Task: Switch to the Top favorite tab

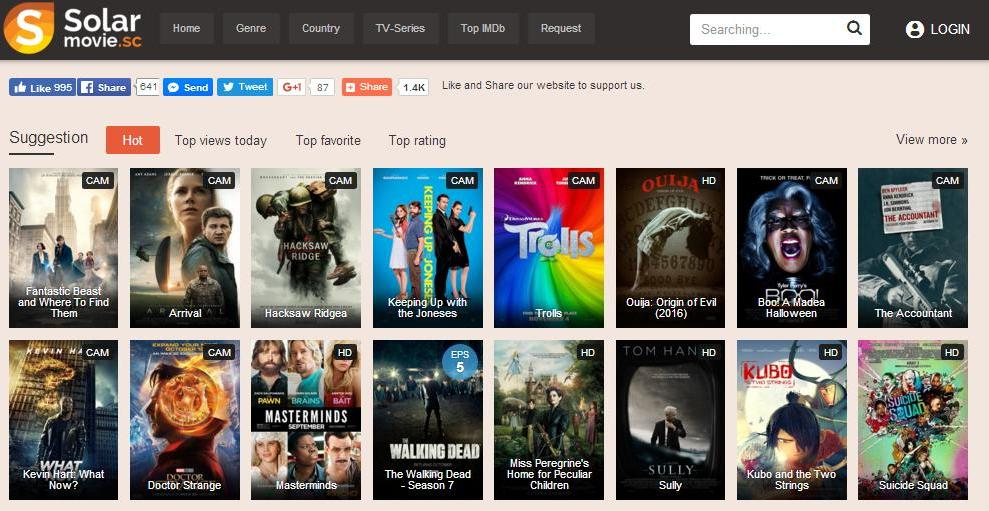Action: [328, 140]
